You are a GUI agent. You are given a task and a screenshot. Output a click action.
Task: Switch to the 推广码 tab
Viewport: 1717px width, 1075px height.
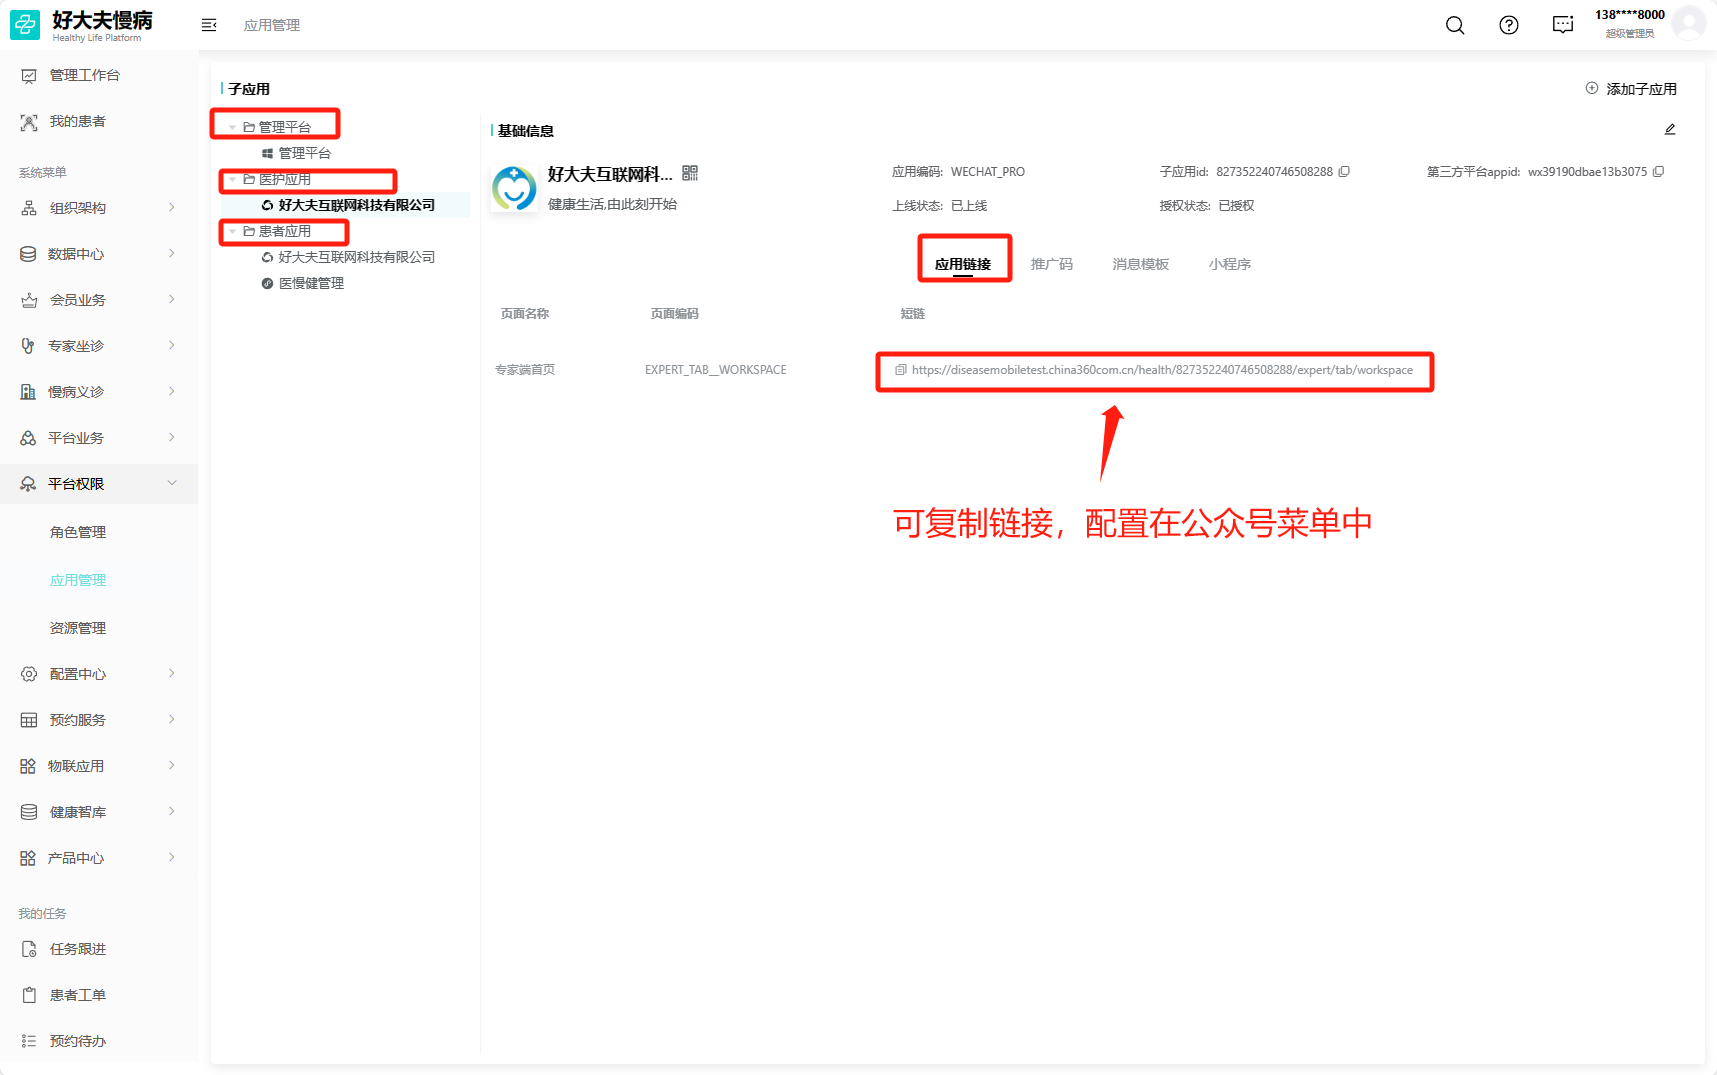1052,264
